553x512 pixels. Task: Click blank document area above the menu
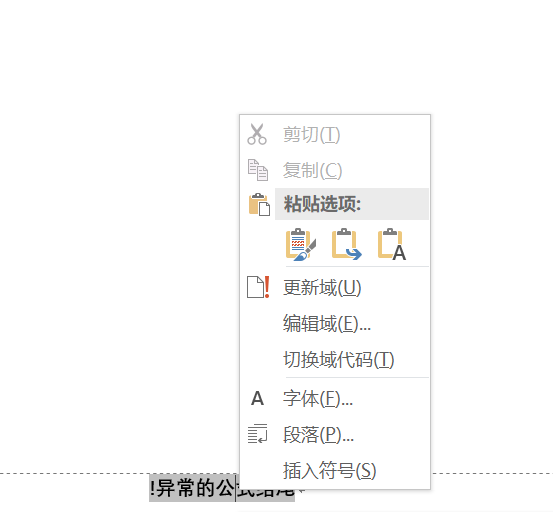pyautogui.click(x=275, y=56)
